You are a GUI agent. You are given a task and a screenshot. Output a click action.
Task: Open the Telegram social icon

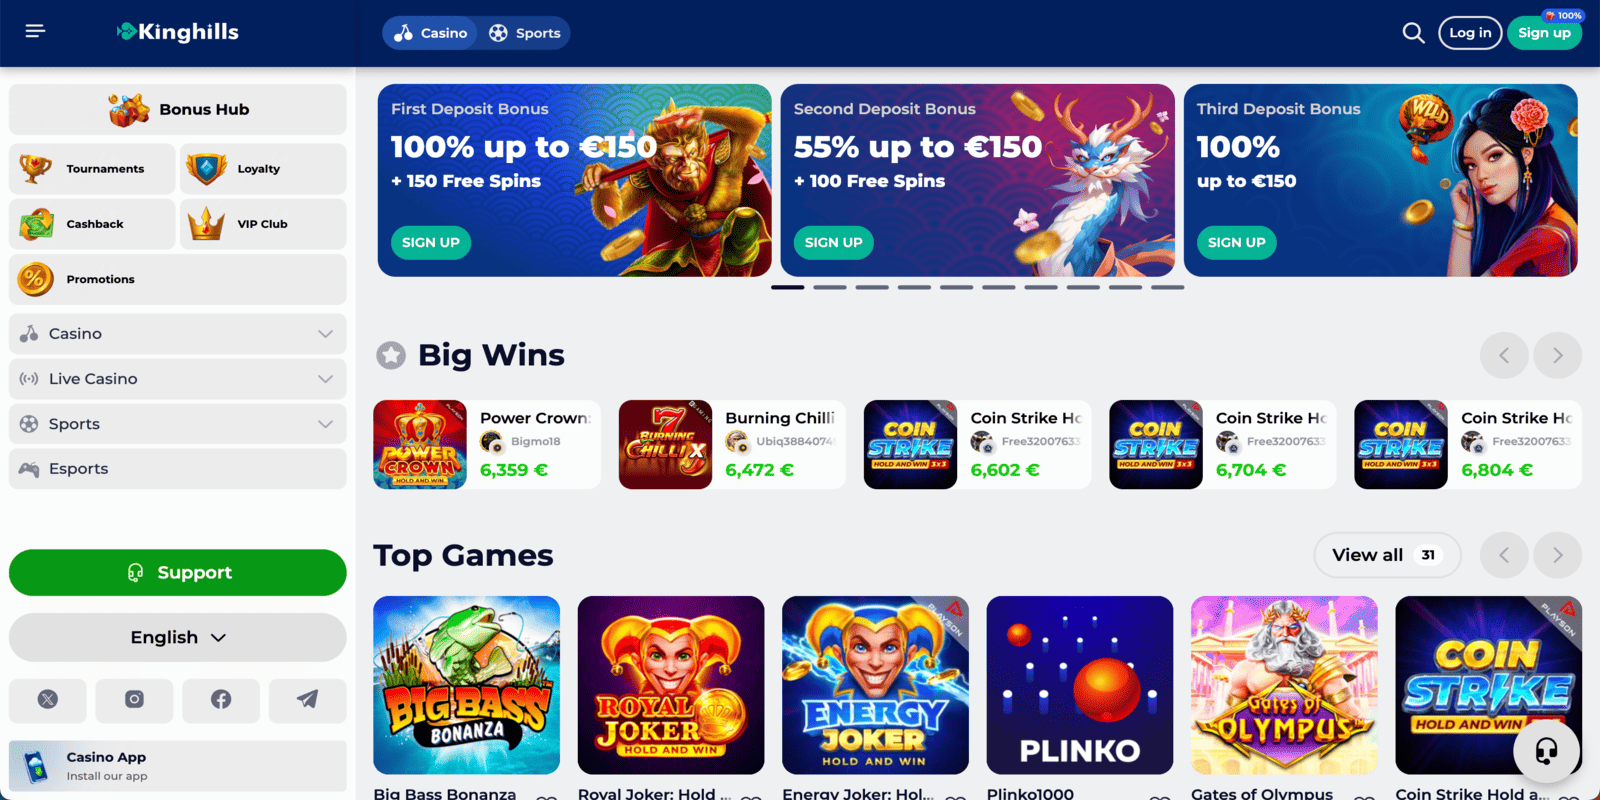[308, 700]
